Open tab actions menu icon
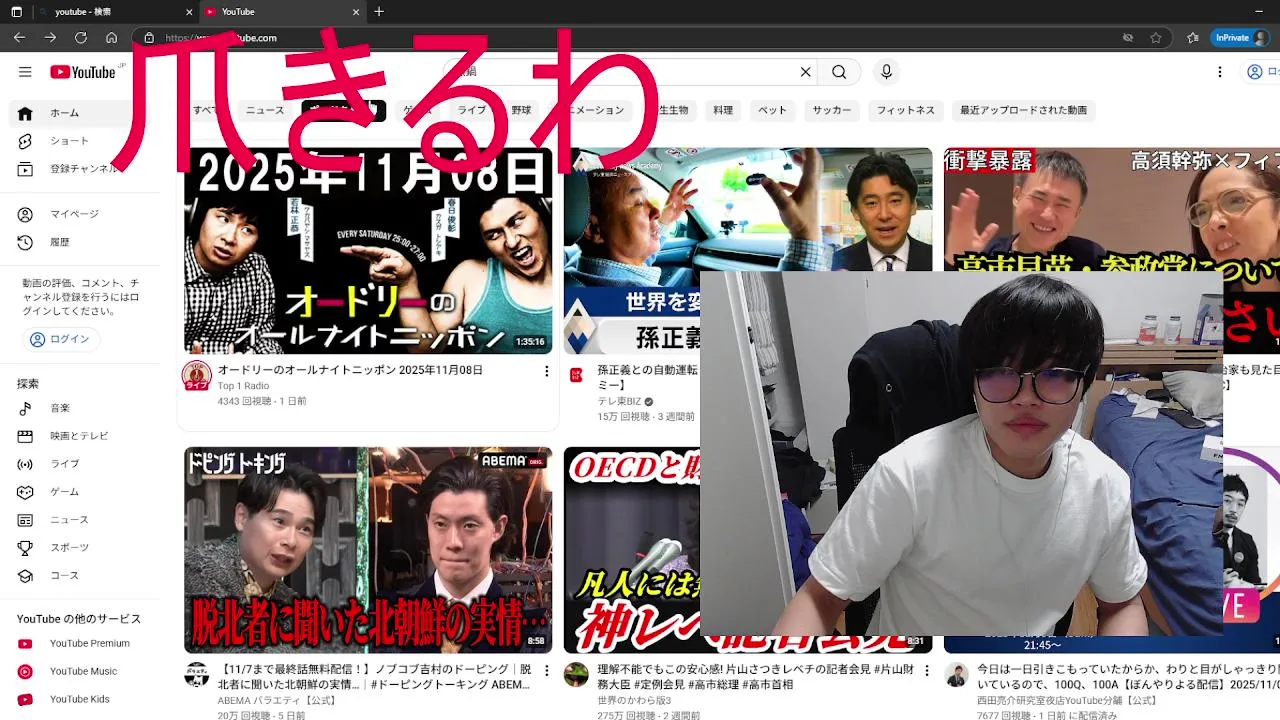The image size is (1280, 720). tap(16, 12)
